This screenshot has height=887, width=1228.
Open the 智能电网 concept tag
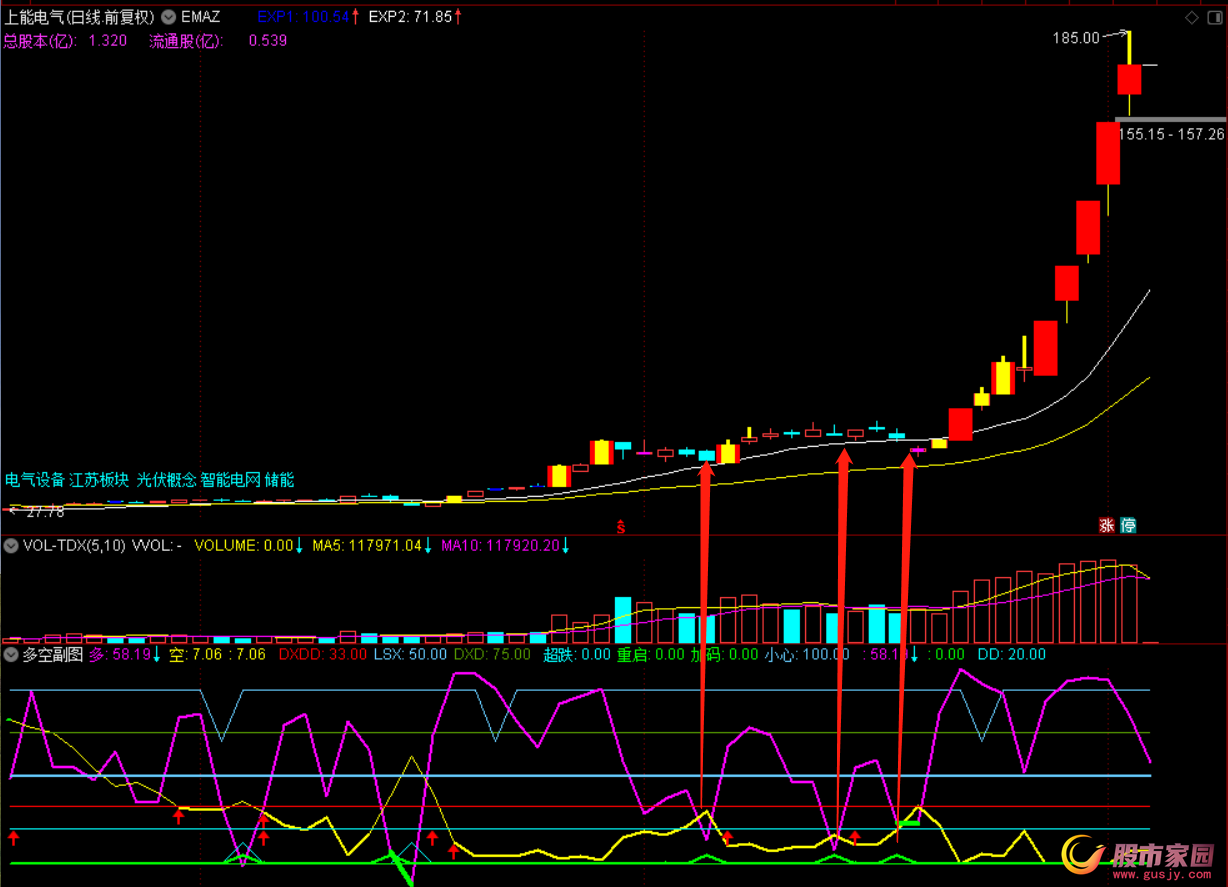[x=230, y=480]
